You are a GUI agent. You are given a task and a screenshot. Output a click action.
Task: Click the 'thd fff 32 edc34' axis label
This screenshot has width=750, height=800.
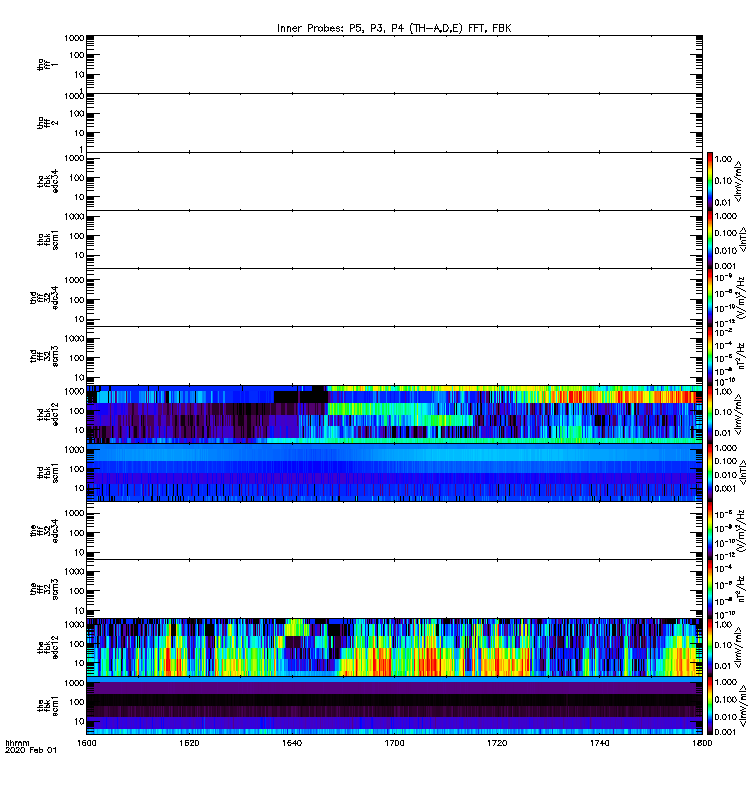tap(44, 297)
